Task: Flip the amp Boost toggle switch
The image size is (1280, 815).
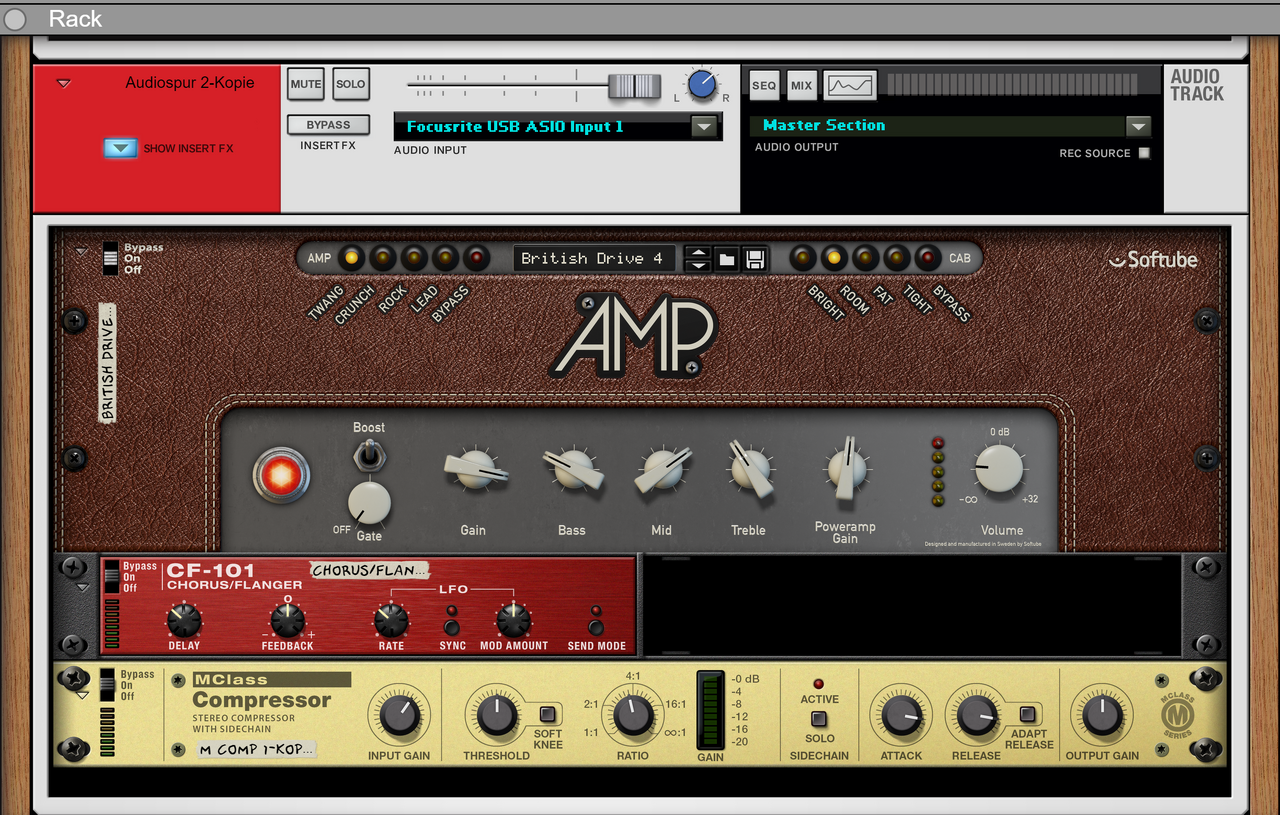Action: click(x=369, y=456)
